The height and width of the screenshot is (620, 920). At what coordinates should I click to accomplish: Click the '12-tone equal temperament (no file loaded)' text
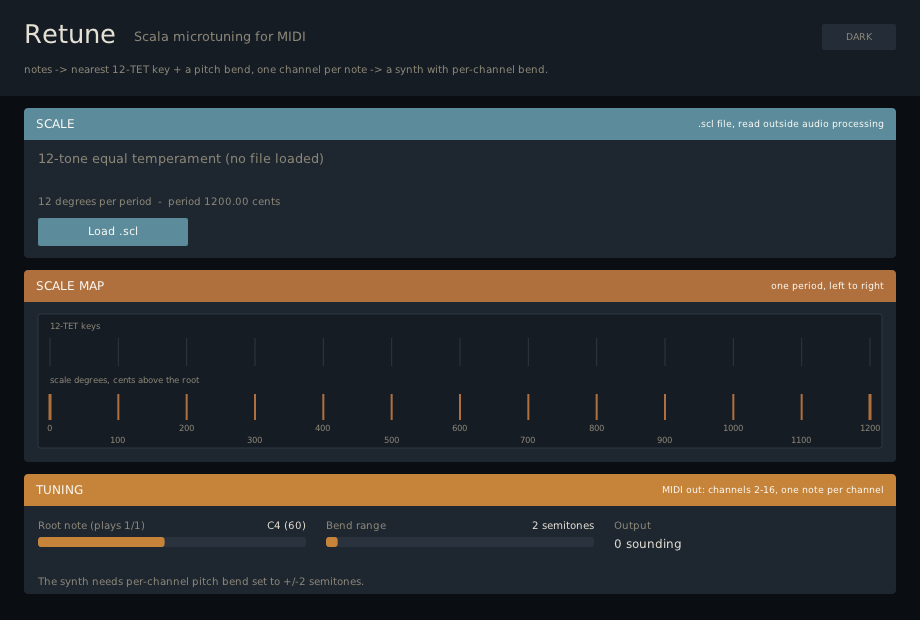pyautogui.click(x=181, y=159)
